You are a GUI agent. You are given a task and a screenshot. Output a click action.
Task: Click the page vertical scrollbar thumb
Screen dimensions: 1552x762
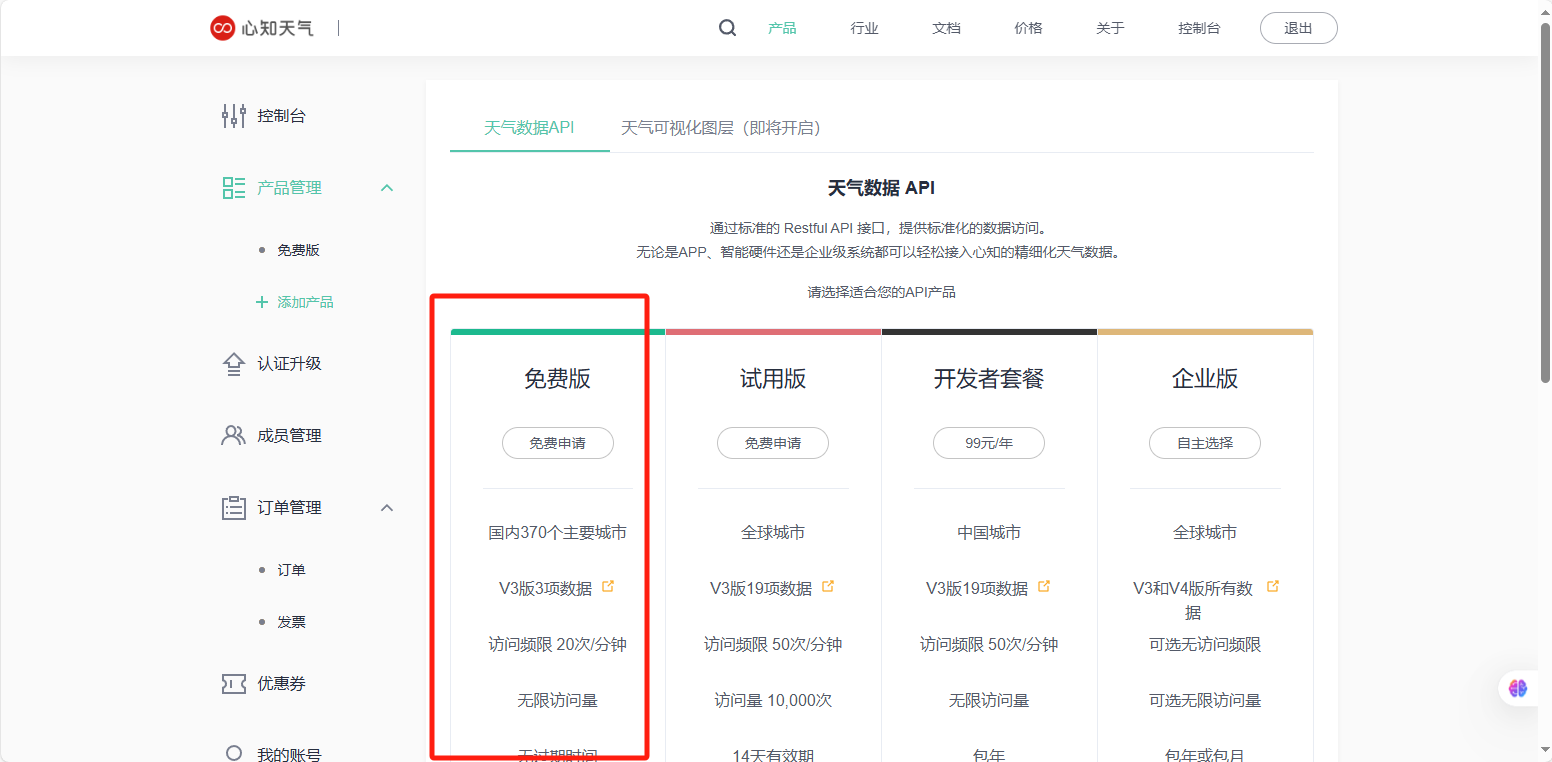point(1545,203)
